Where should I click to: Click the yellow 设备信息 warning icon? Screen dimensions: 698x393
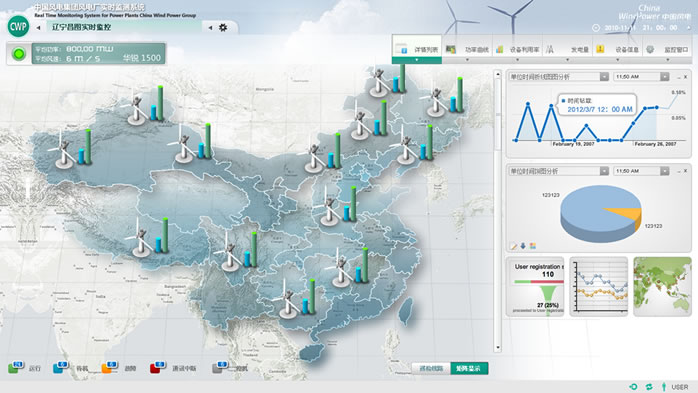(x=600, y=49)
